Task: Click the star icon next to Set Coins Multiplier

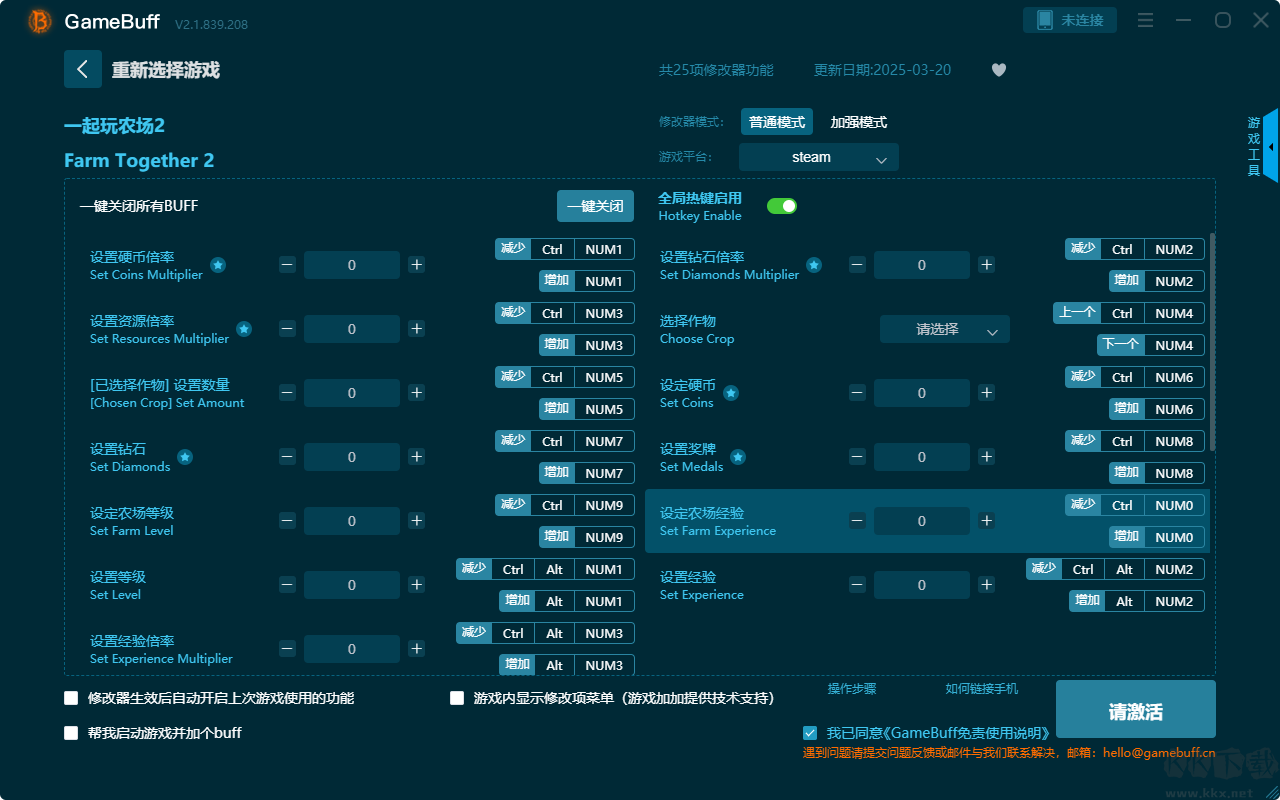Action: coord(218,265)
